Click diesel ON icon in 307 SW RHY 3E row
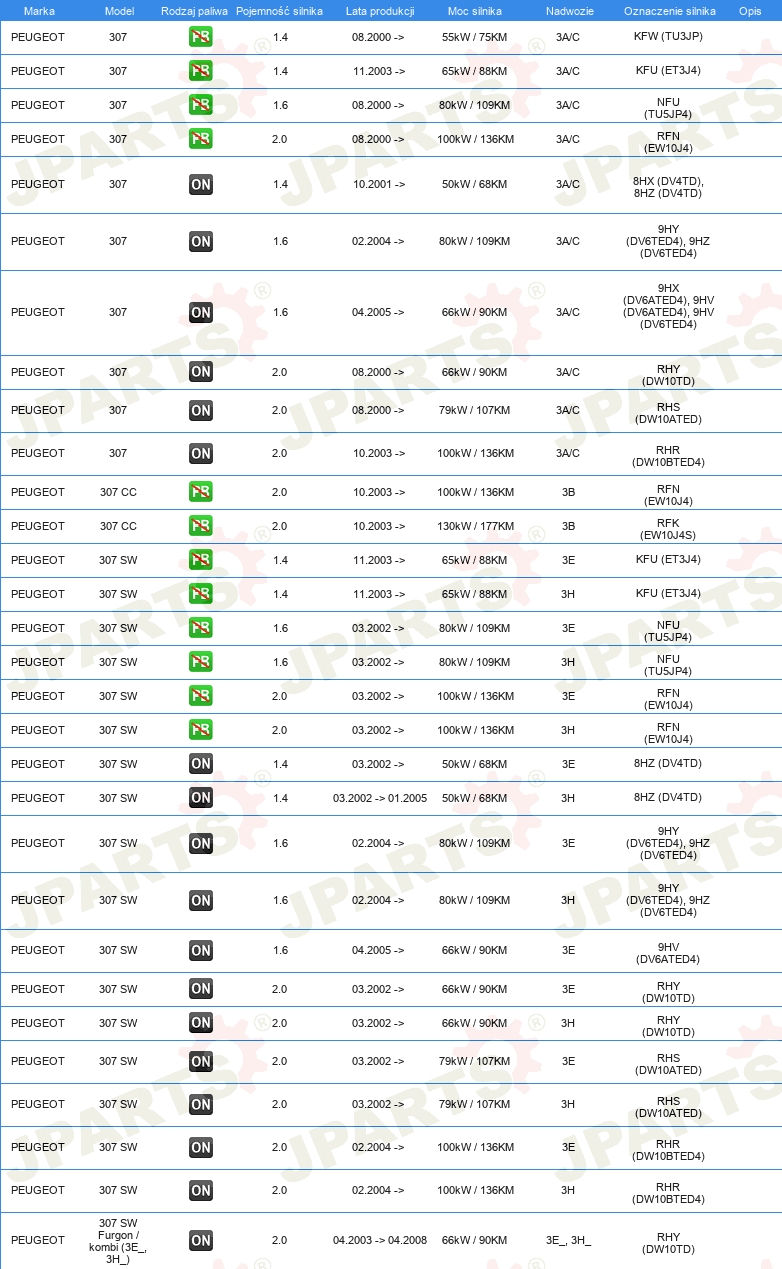The height and width of the screenshot is (1269, 782). [x=200, y=989]
